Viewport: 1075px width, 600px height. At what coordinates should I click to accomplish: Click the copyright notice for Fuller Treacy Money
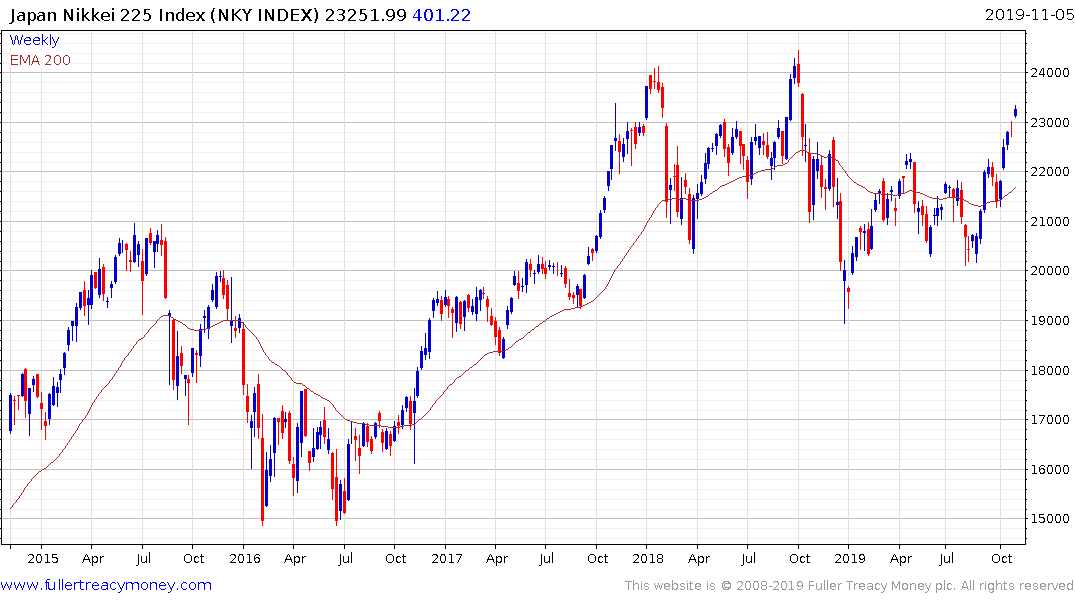click(849, 586)
